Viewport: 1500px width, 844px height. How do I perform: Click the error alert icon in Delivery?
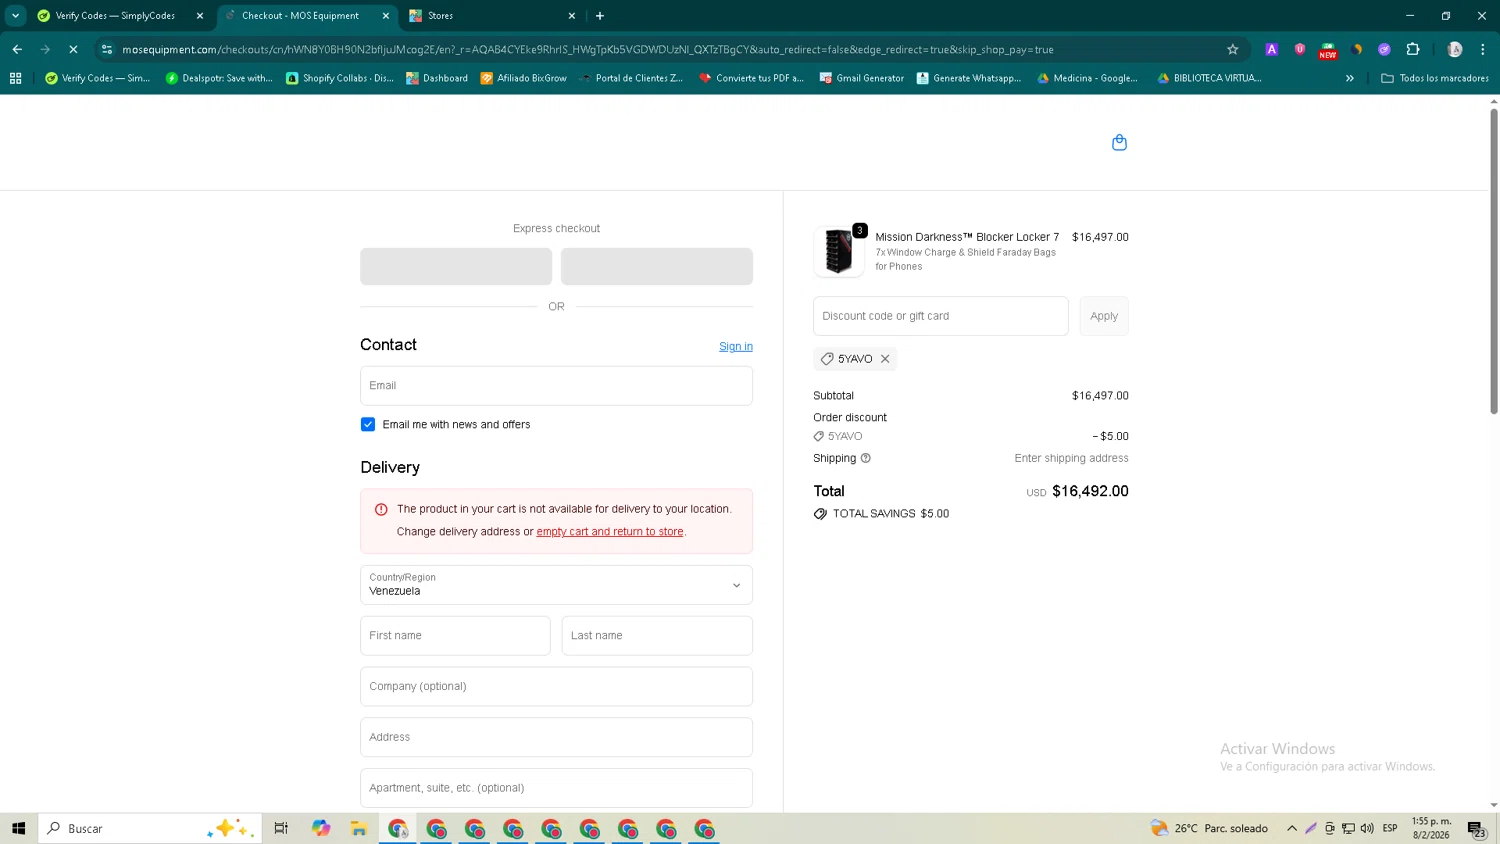tap(381, 510)
